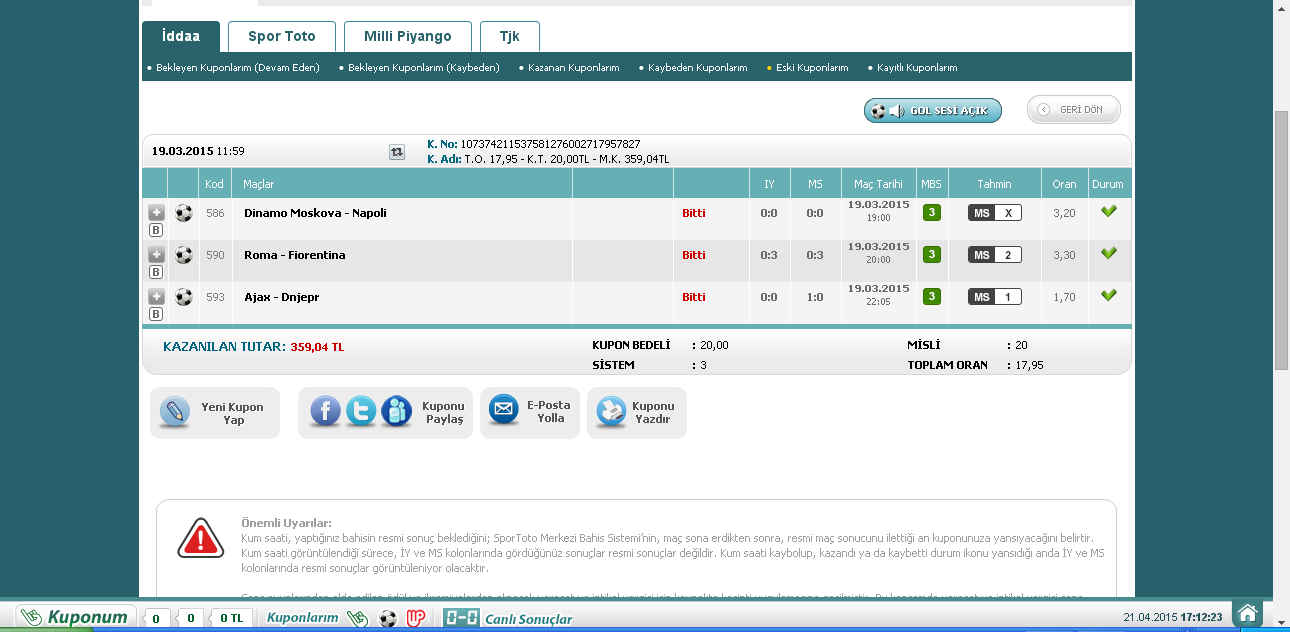Share coupon via Twitter icon

(361, 412)
